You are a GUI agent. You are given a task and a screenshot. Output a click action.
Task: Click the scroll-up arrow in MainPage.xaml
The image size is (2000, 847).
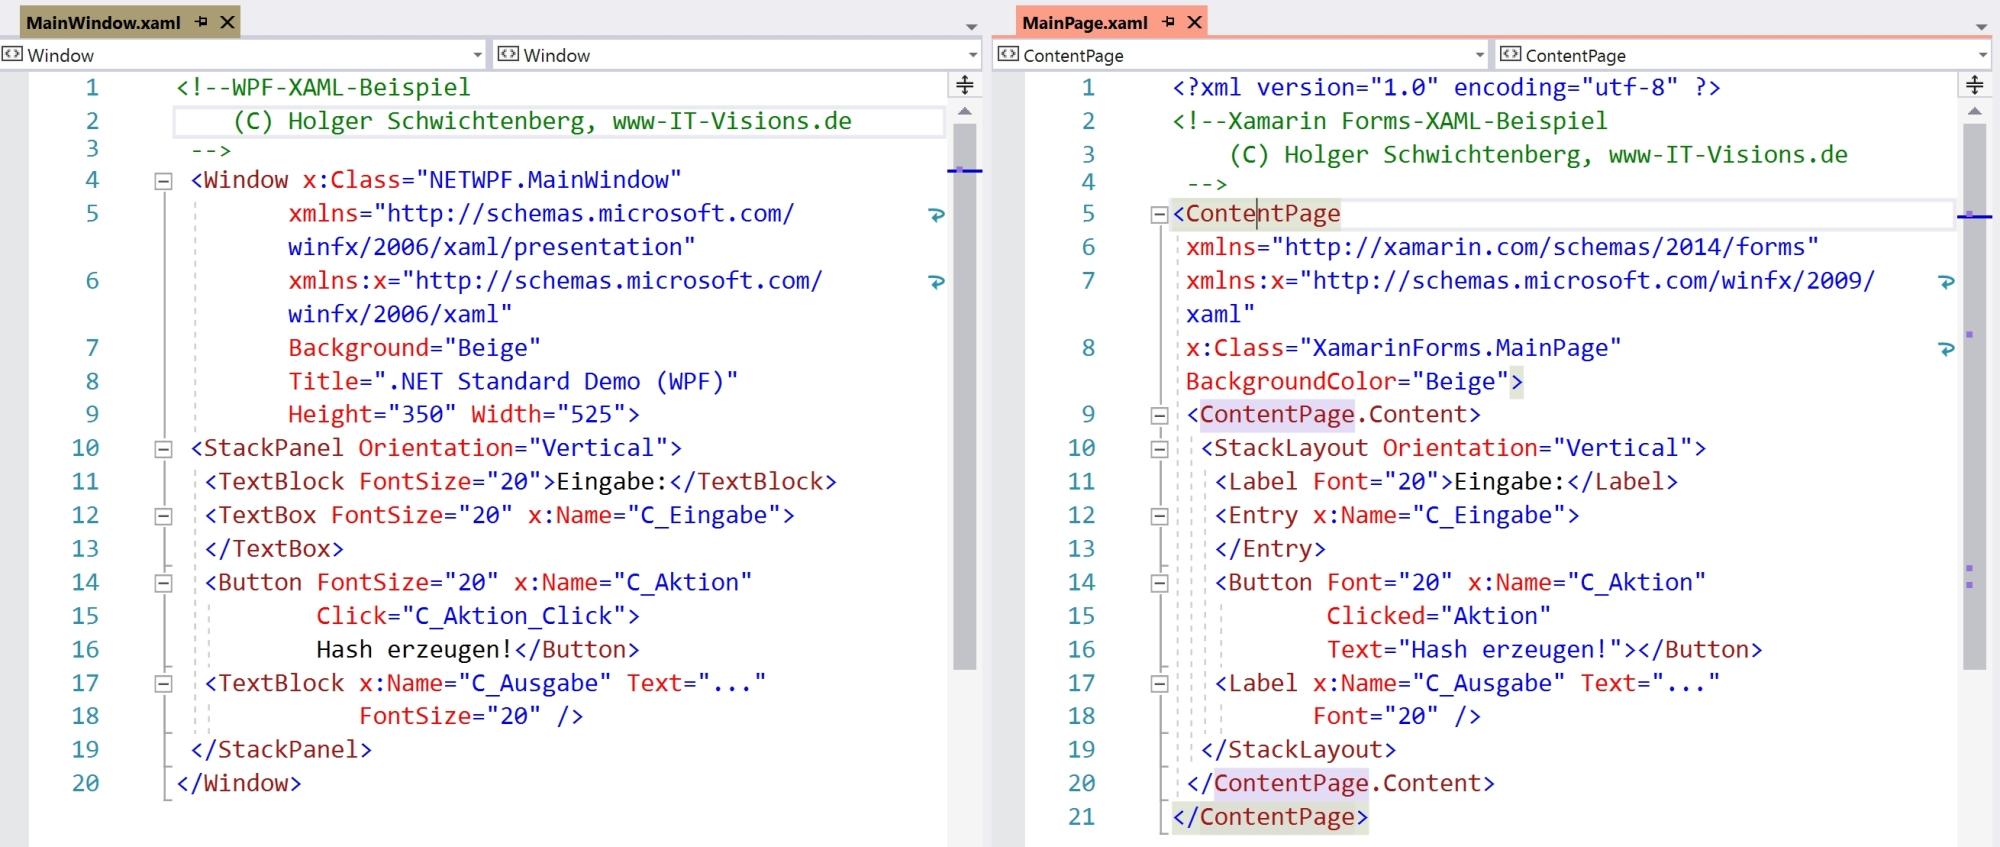pos(1975,111)
